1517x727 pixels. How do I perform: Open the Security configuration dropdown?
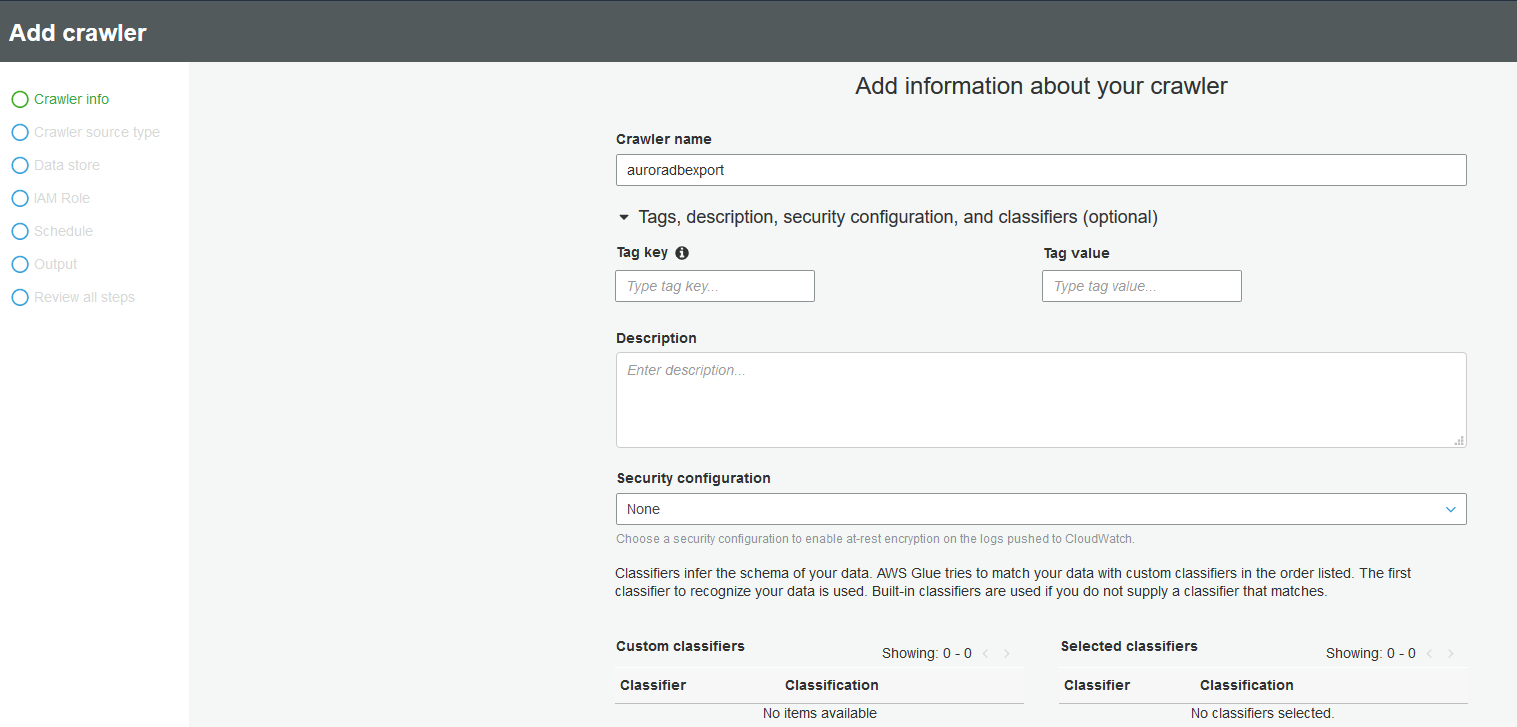click(1041, 509)
